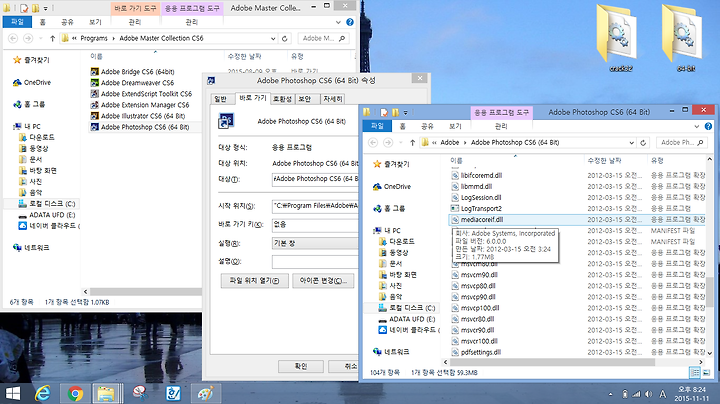Image resolution: width=720 pixels, height=404 pixels.
Task: Refresh the Adobe Master Collection folder view
Action: [285, 39]
